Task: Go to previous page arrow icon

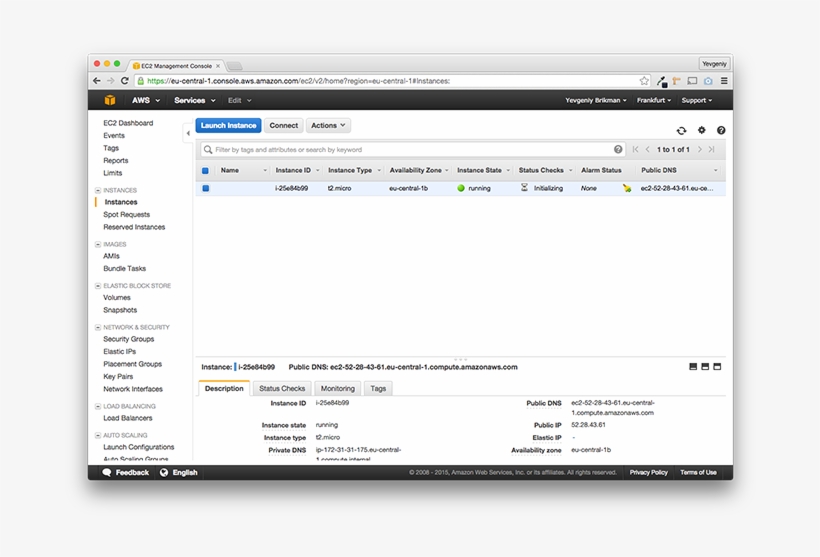Action: (x=647, y=150)
